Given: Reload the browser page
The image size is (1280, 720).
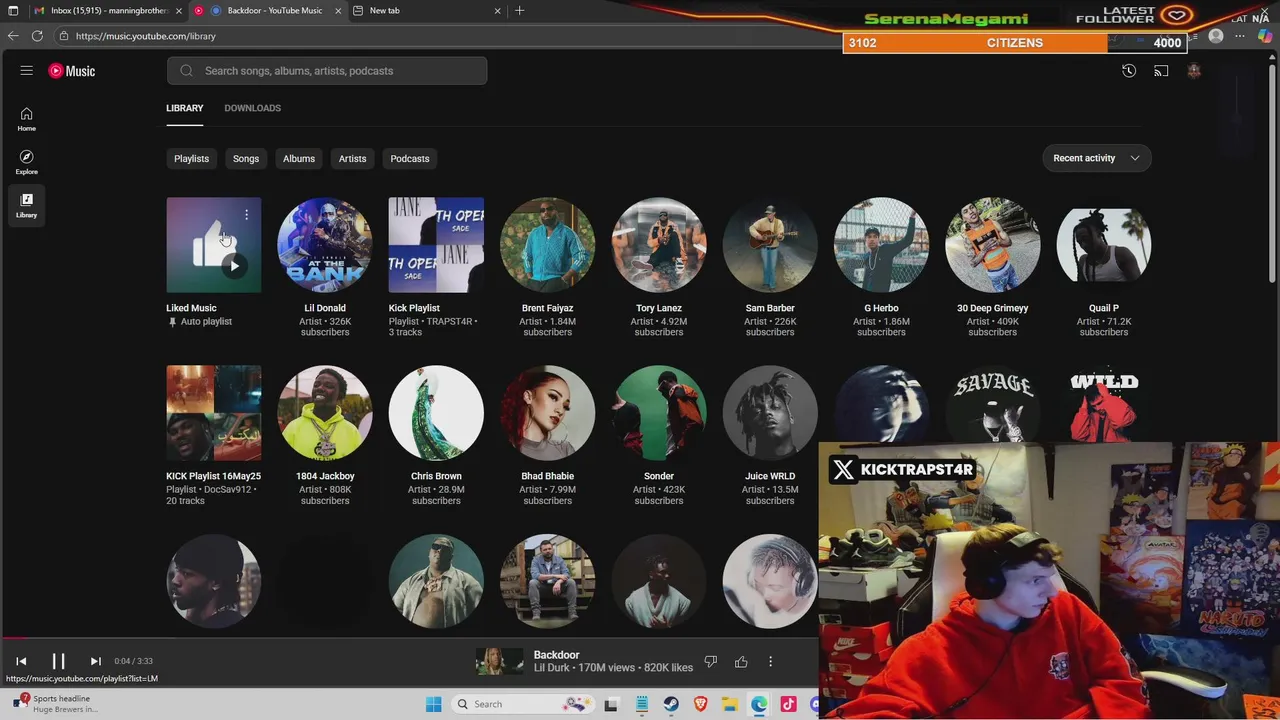Looking at the screenshot, I should (37, 36).
